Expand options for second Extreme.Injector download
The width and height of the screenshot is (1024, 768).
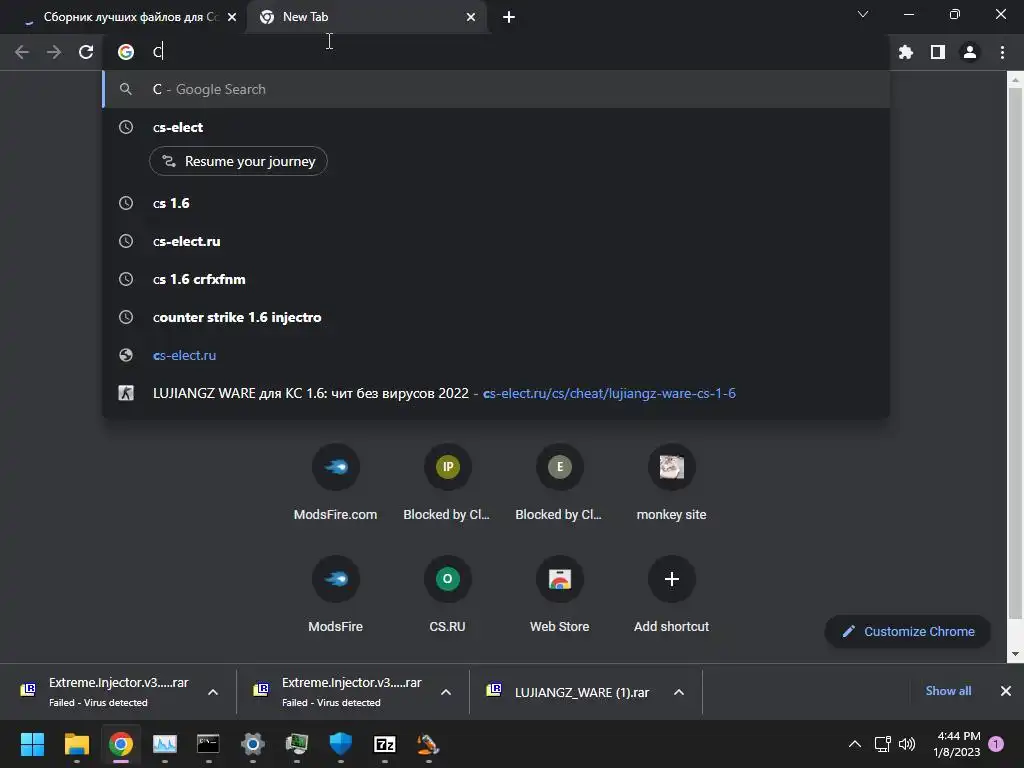point(446,692)
